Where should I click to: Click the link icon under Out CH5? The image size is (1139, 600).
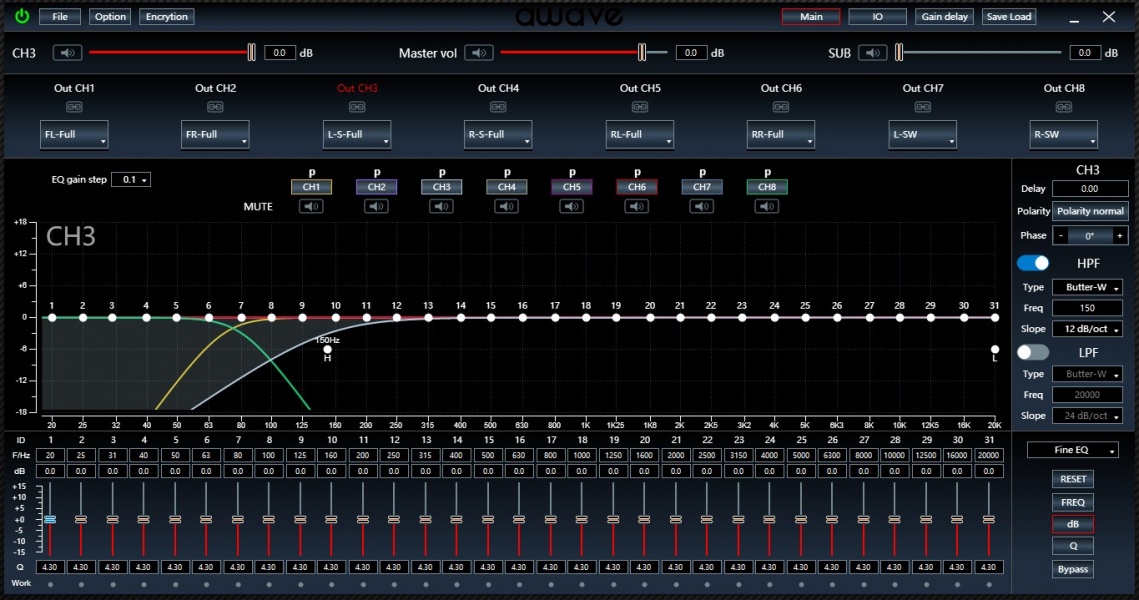(x=639, y=107)
